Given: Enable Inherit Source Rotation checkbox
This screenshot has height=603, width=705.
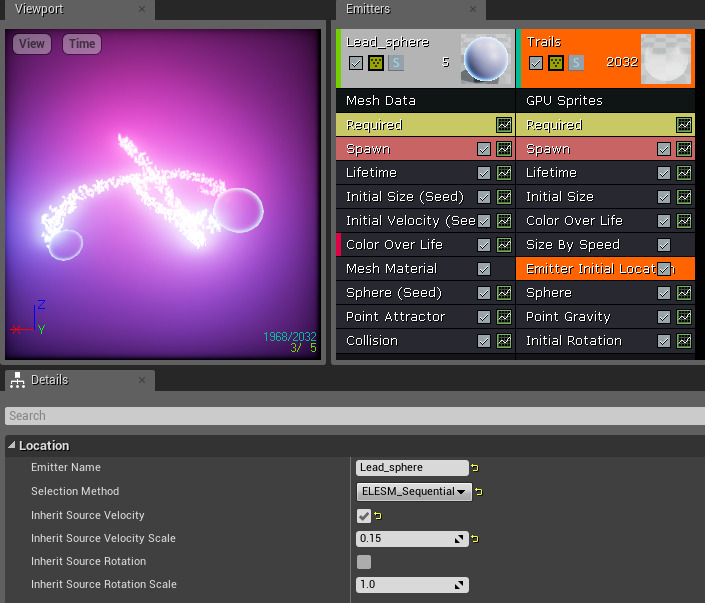Looking at the screenshot, I should (x=364, y=562).
